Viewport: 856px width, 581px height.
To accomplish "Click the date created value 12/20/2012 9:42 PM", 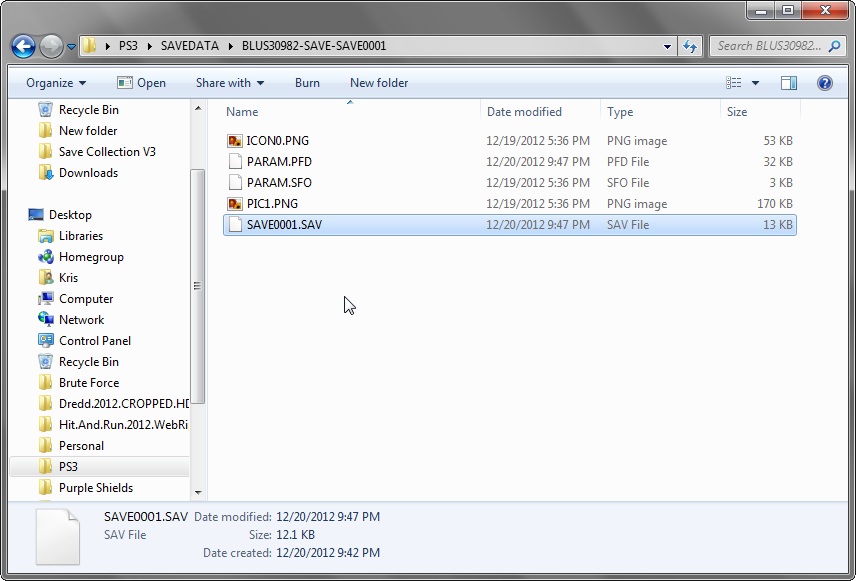I will click(328, 553).
